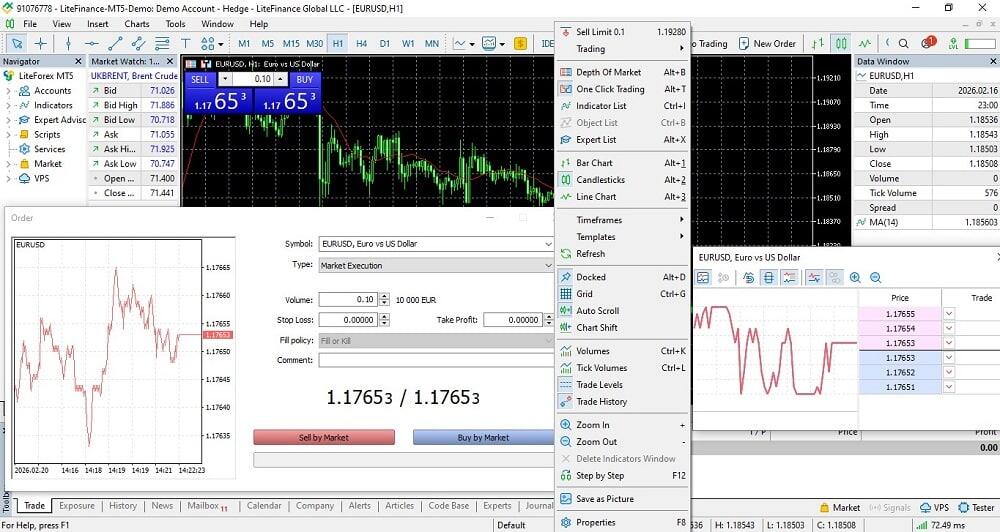This screenshot has height=532, width=1000.
Task: Click the LVL connection icon
Action: tap(953, 43)
